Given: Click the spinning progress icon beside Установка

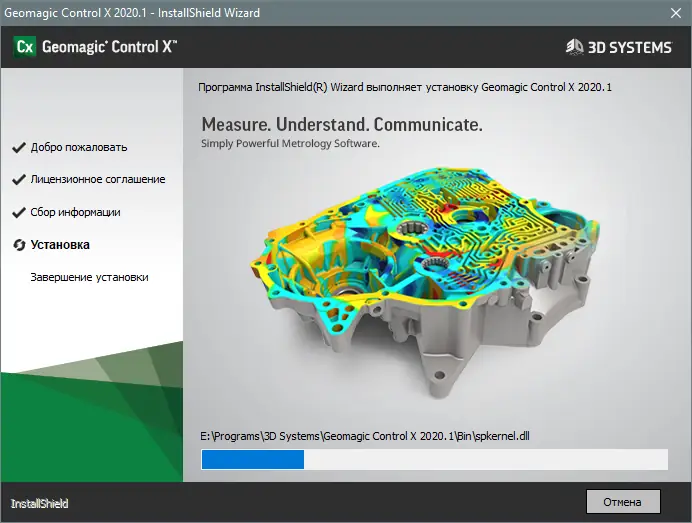Looking at the screenshot, I should click(x=19, y=245).
